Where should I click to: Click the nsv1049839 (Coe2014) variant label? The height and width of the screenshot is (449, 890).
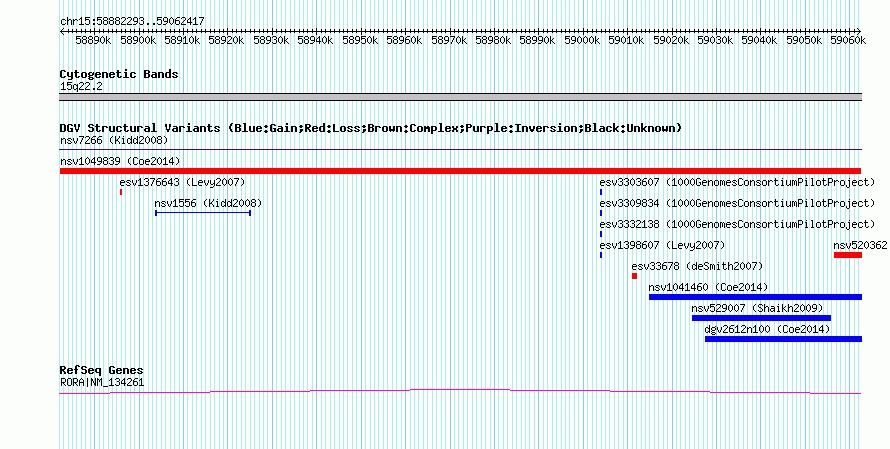[x=120, y=161]
